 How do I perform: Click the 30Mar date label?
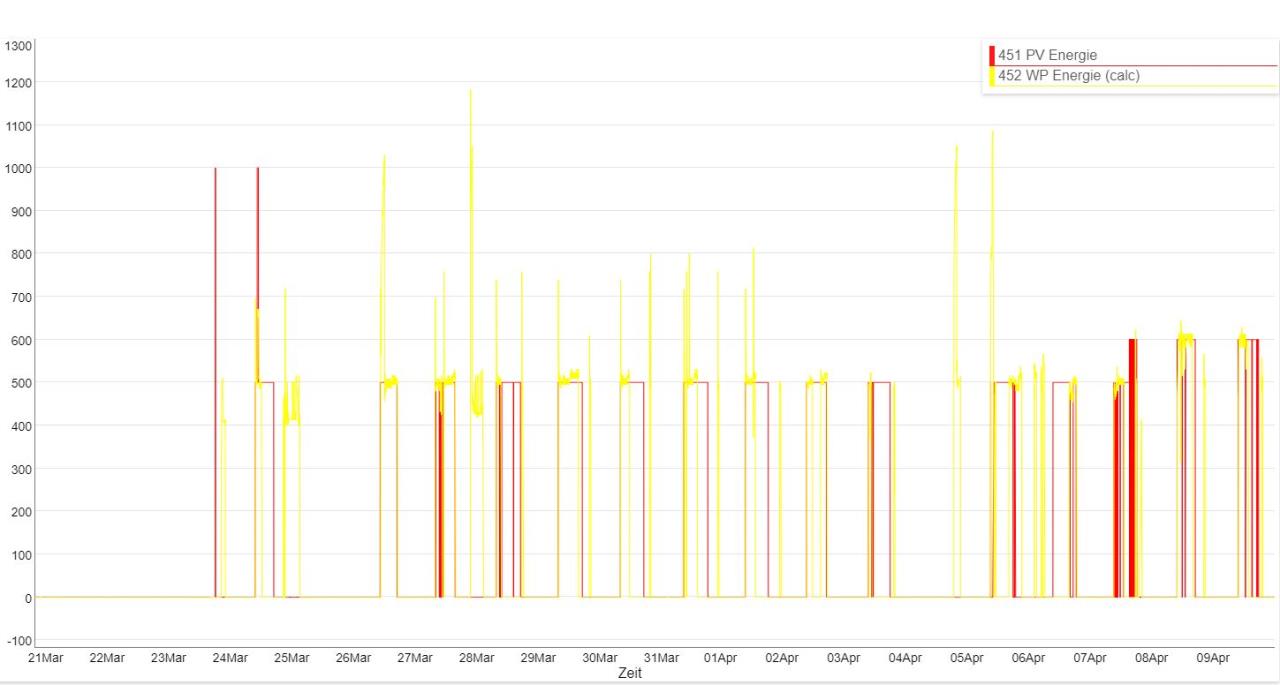599,658
